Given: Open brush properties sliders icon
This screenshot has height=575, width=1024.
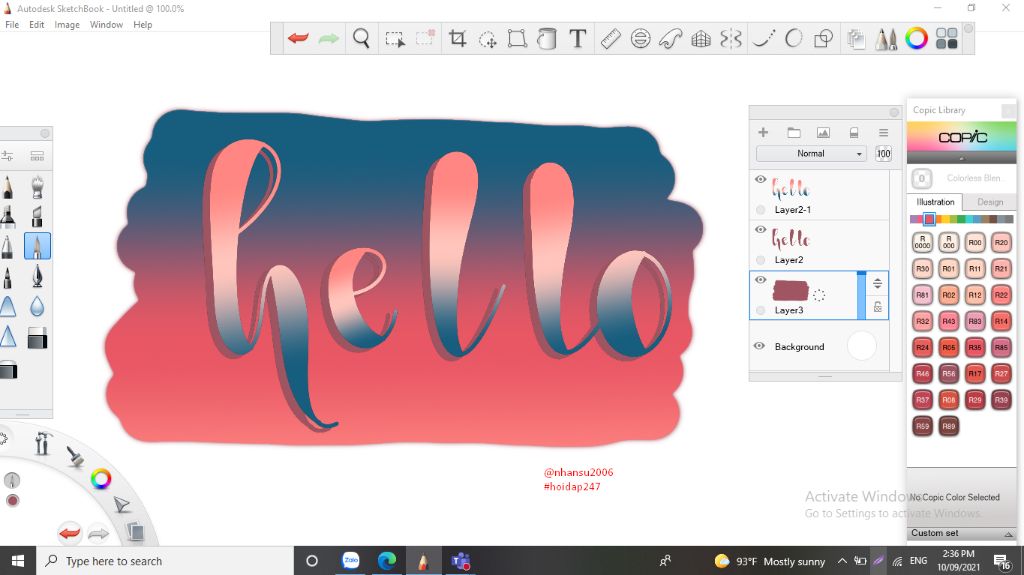Looking at the screenshot, I should 7,156.
